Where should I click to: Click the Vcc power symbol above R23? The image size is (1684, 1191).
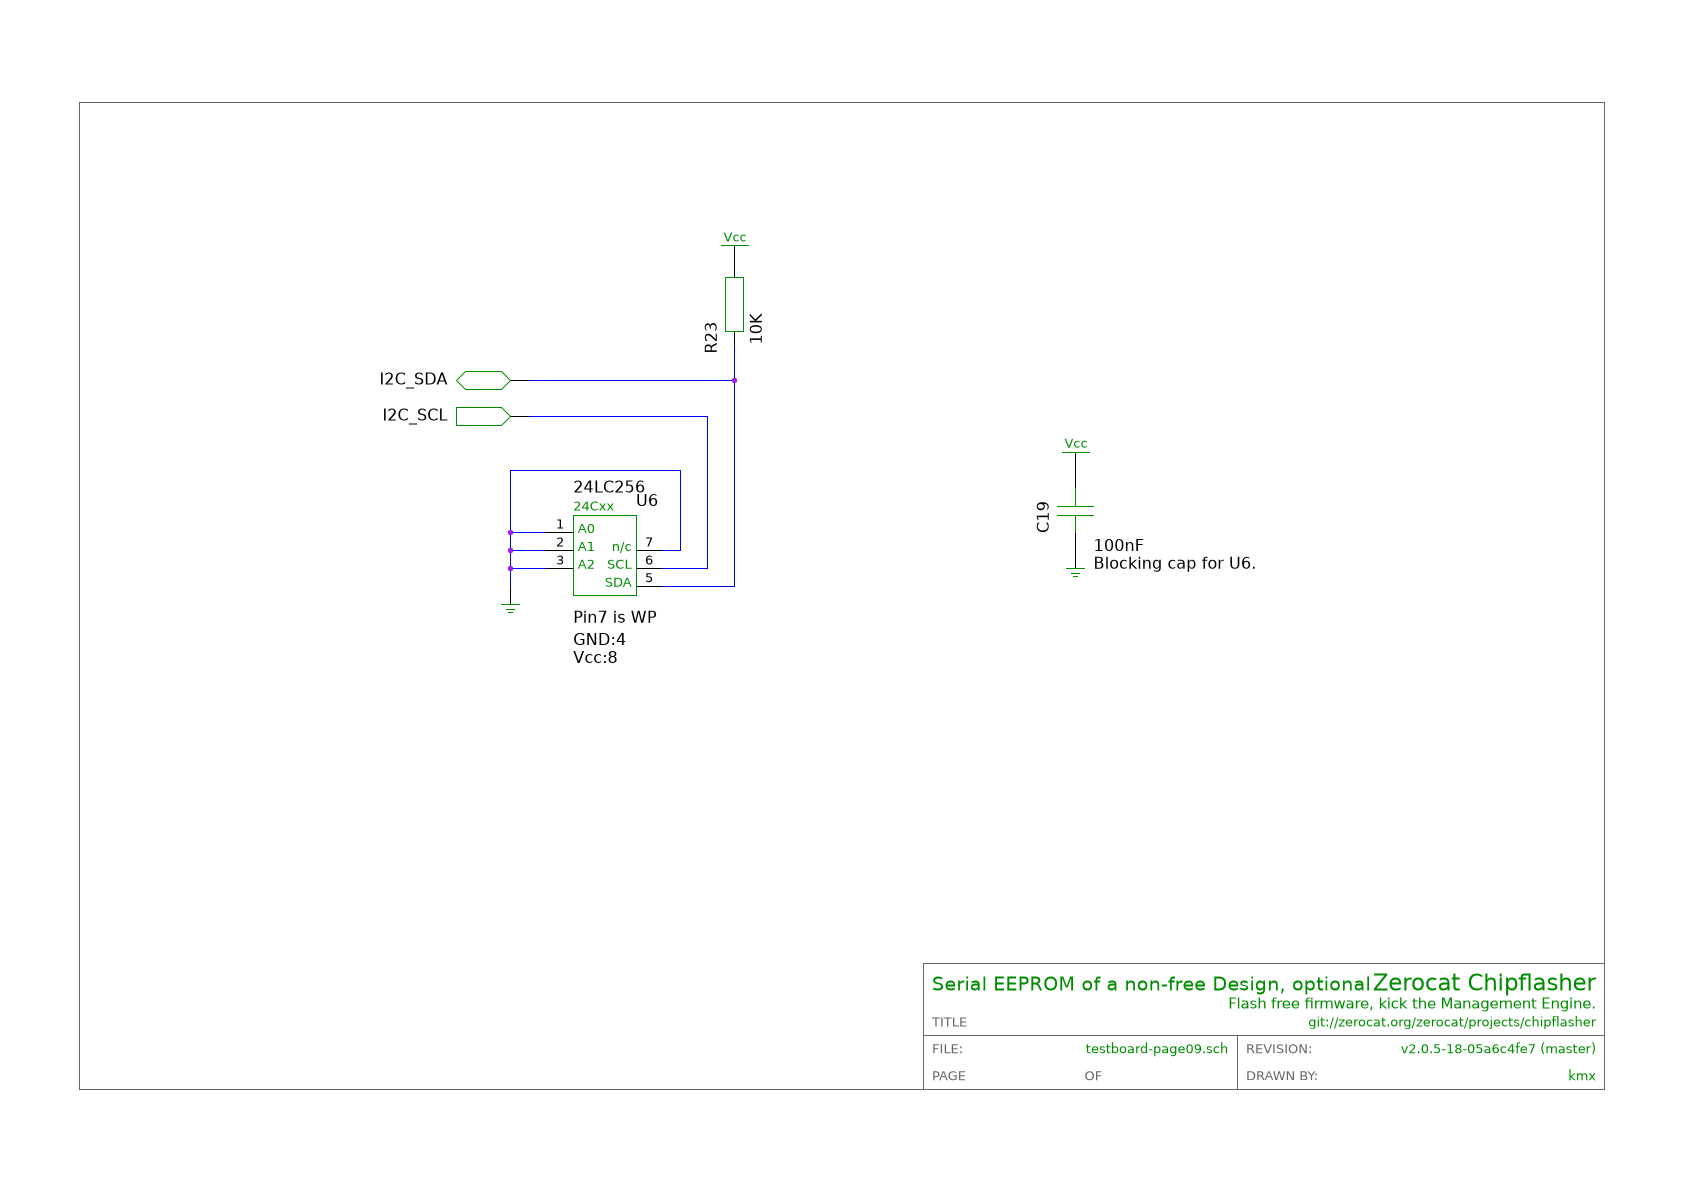tap(734, 238)
